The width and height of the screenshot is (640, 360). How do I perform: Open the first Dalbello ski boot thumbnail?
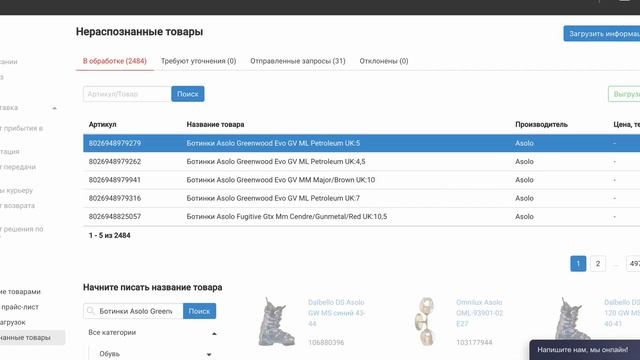276,322
